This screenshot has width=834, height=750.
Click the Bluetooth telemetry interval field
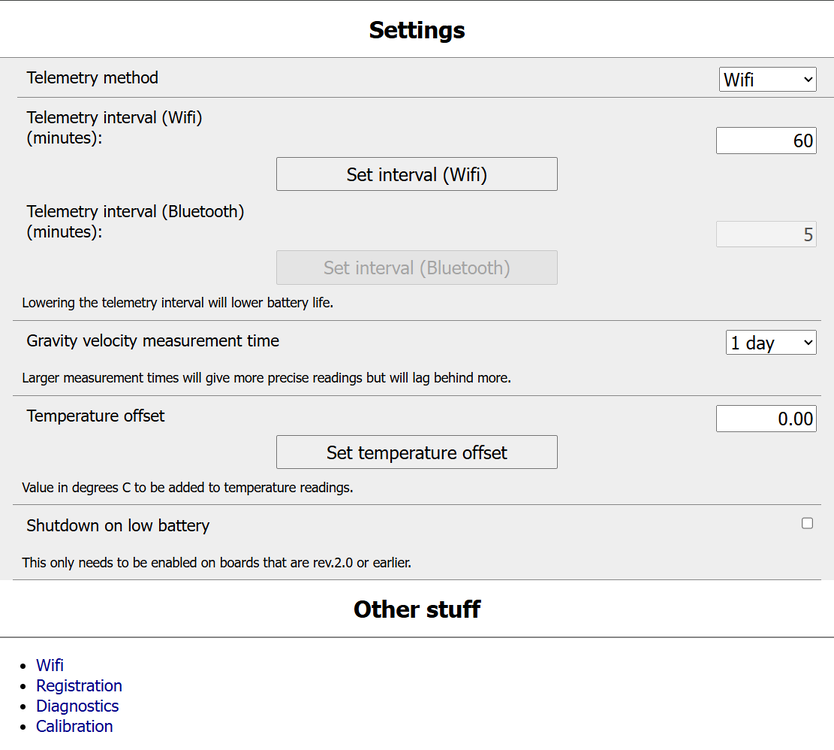coord(765,235)
